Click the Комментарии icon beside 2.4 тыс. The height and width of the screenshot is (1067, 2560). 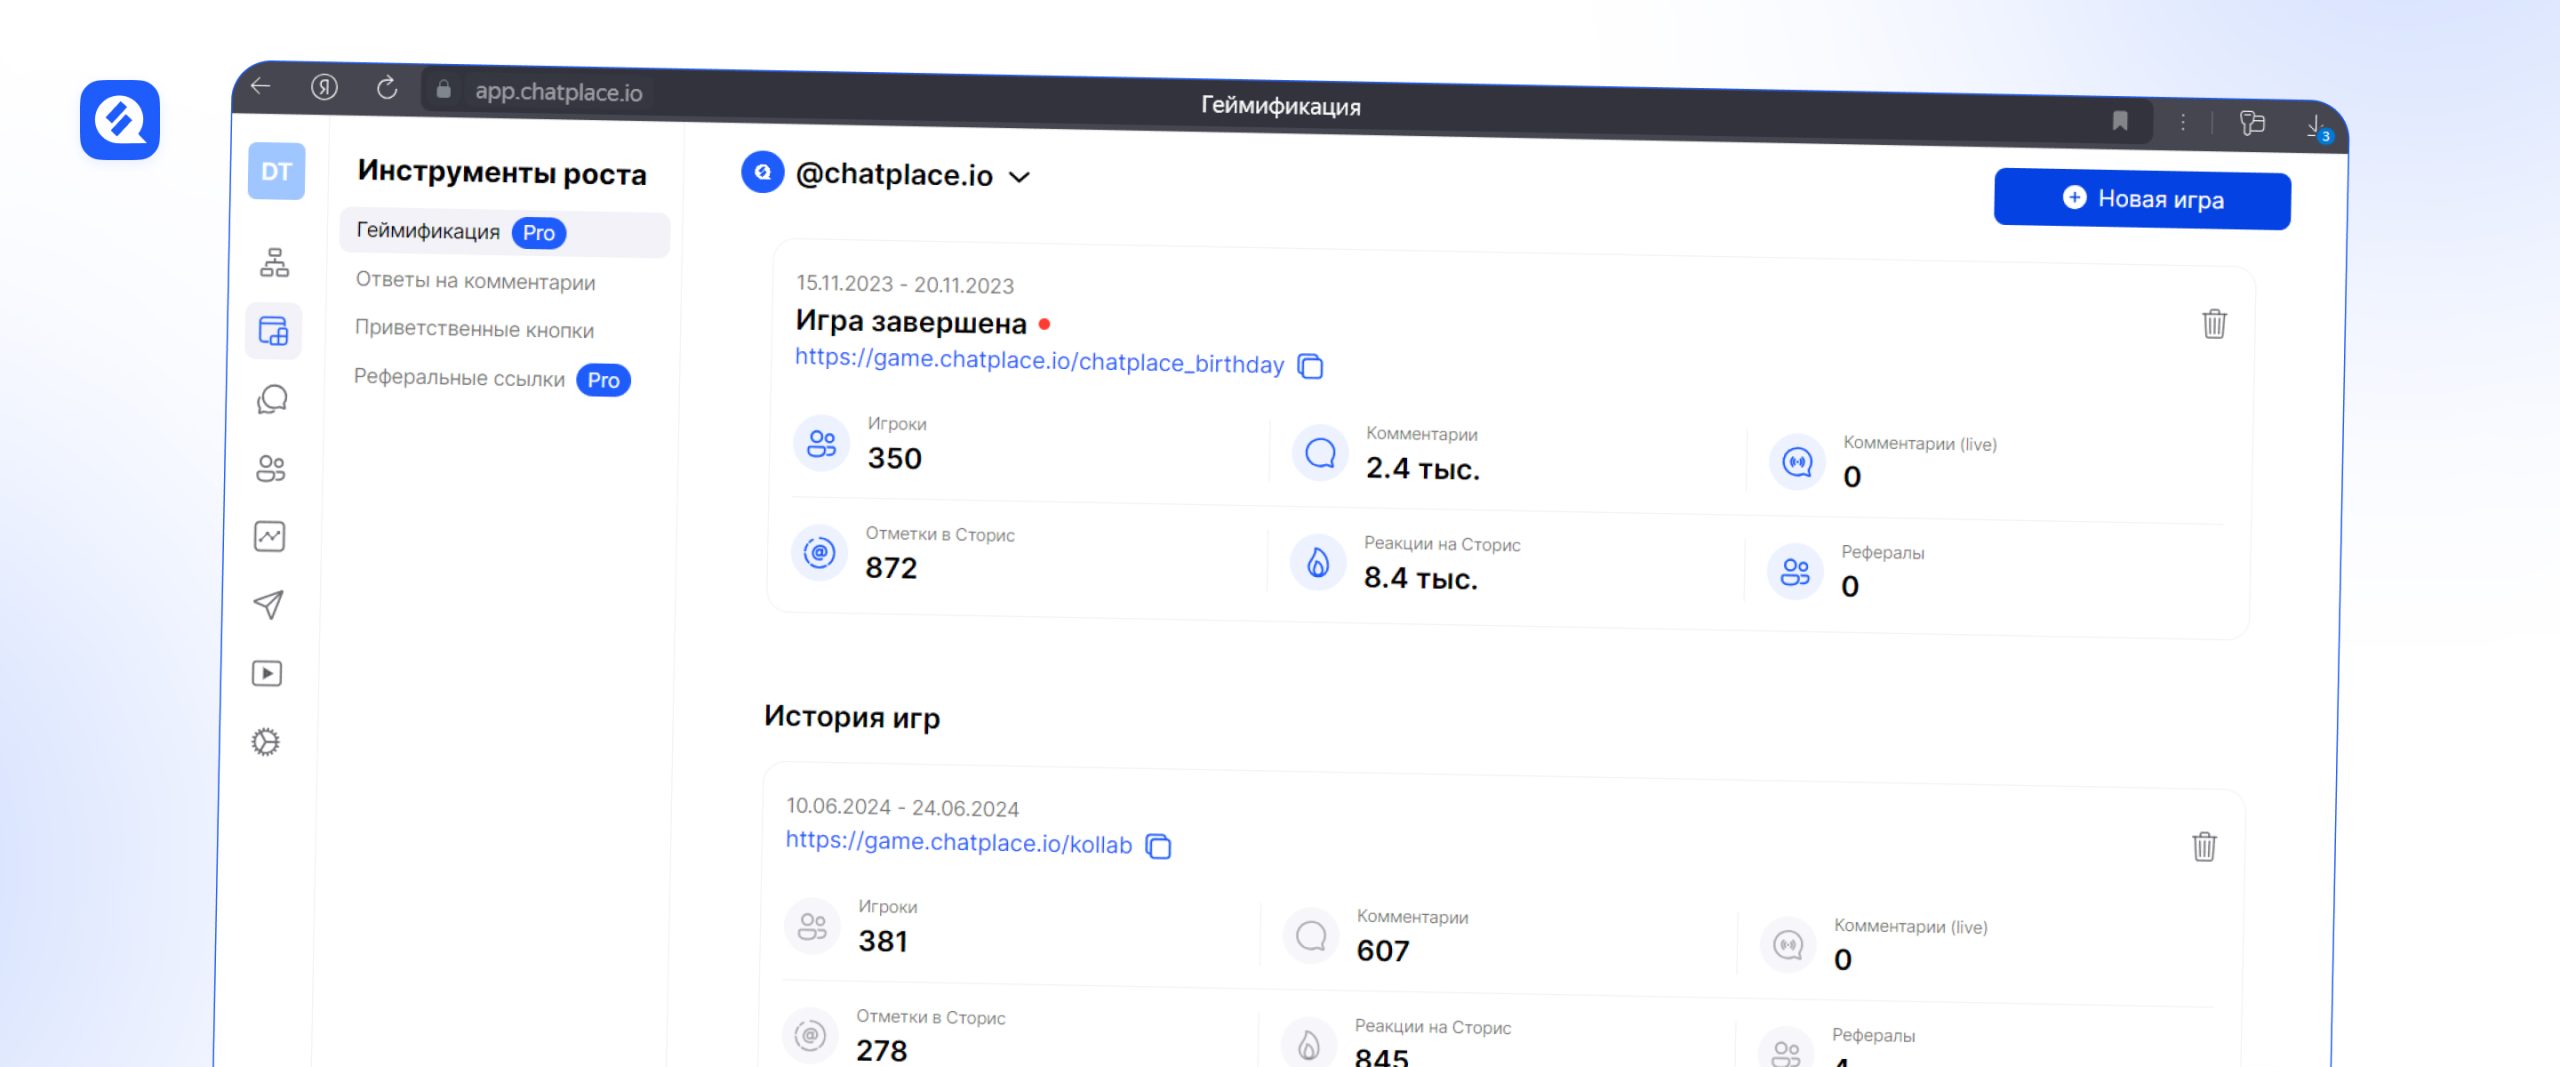point(1320,453)
